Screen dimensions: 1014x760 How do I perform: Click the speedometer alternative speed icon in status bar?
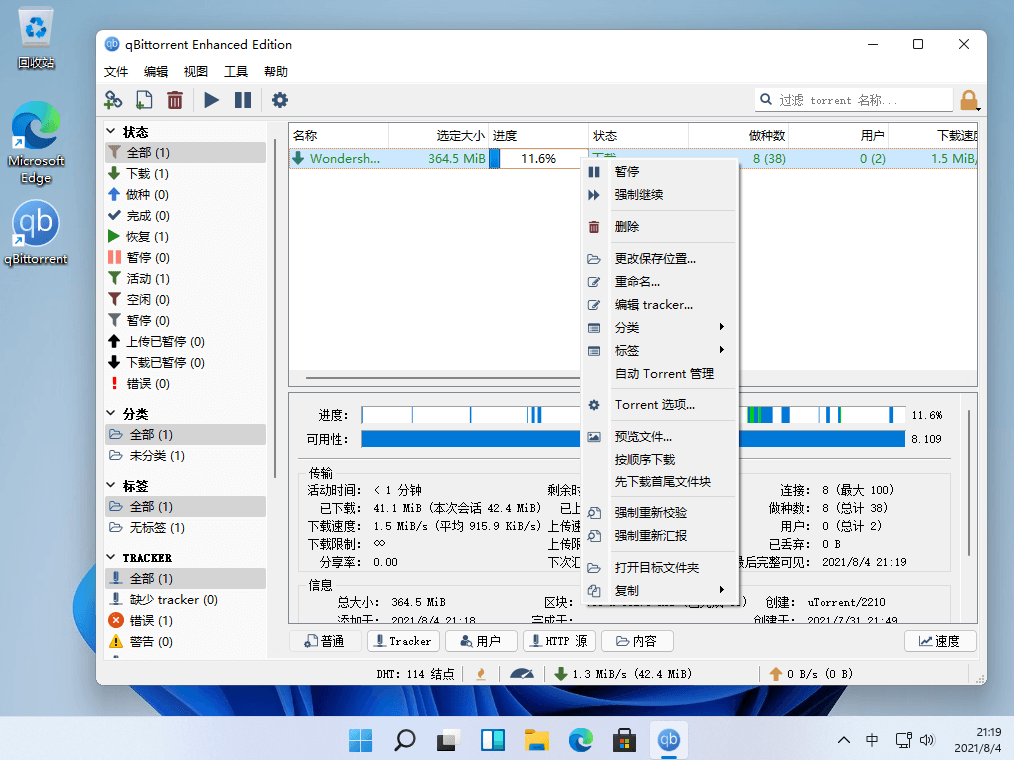click(x=521, y=674)
